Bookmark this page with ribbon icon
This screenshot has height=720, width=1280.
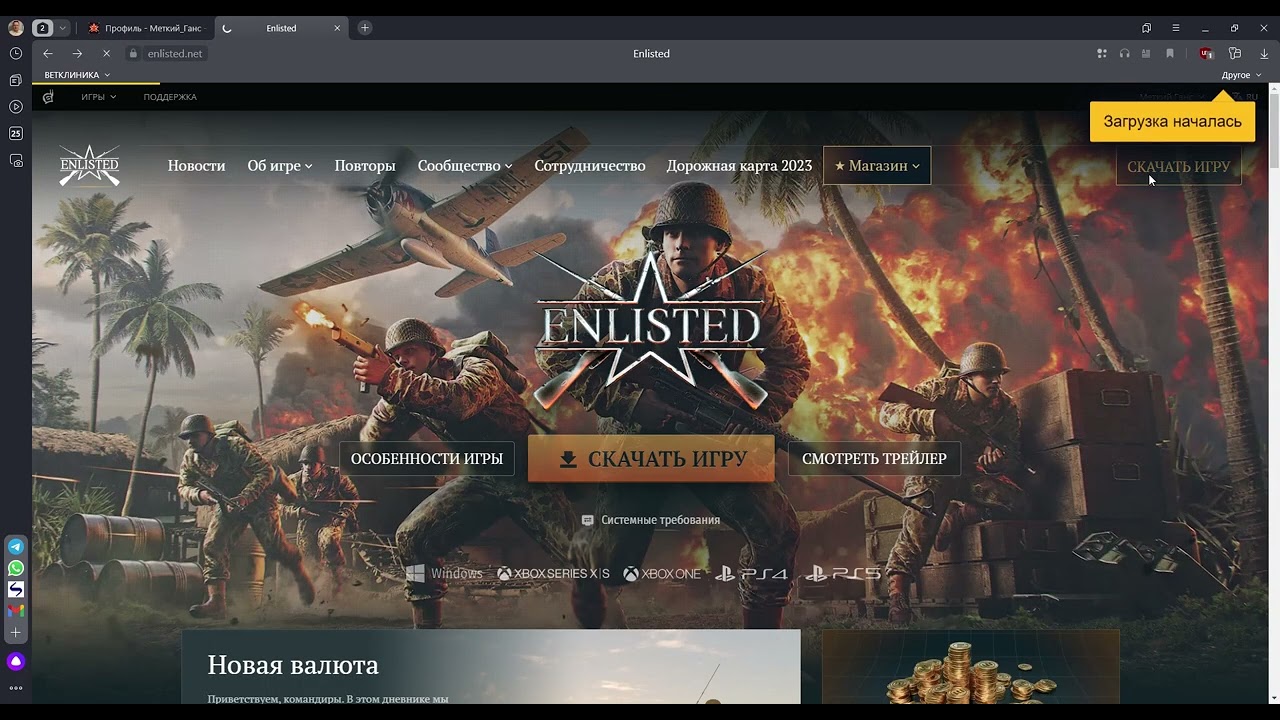tap(1170, 54)
